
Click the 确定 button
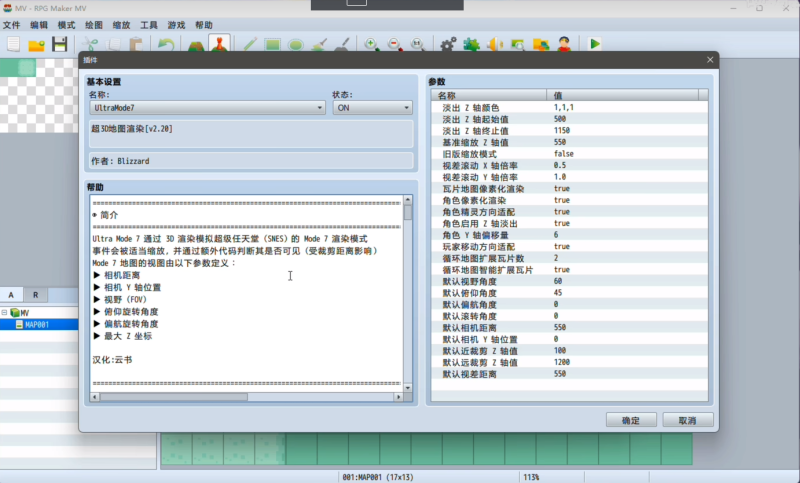[631, 420]
